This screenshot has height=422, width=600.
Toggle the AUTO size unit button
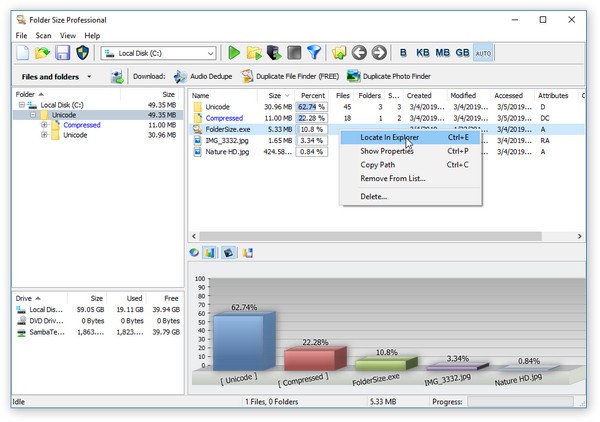click(x=483, y=53)
